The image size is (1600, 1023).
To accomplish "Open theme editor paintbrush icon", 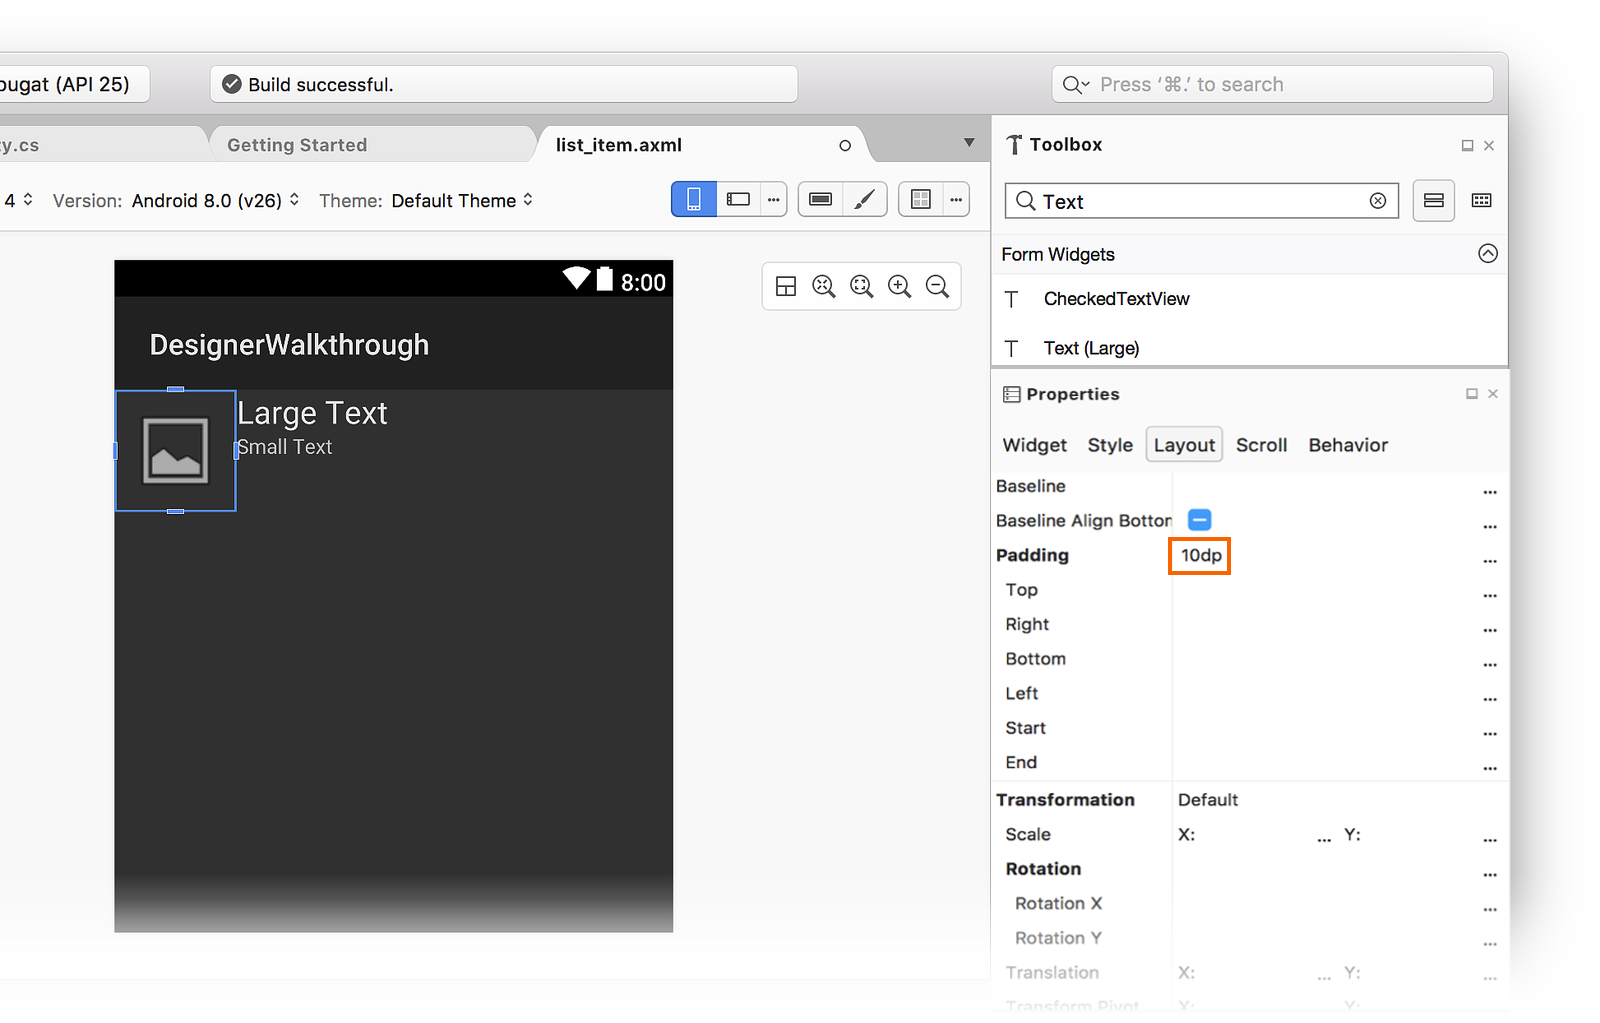I will (865, 199).
